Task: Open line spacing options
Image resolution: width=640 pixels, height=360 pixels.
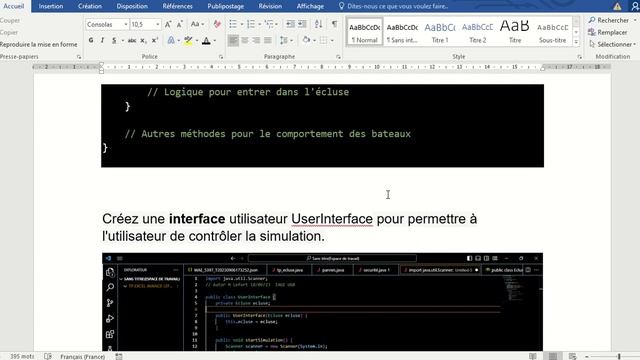Action: pyautogui.click(x=284, y=40)
